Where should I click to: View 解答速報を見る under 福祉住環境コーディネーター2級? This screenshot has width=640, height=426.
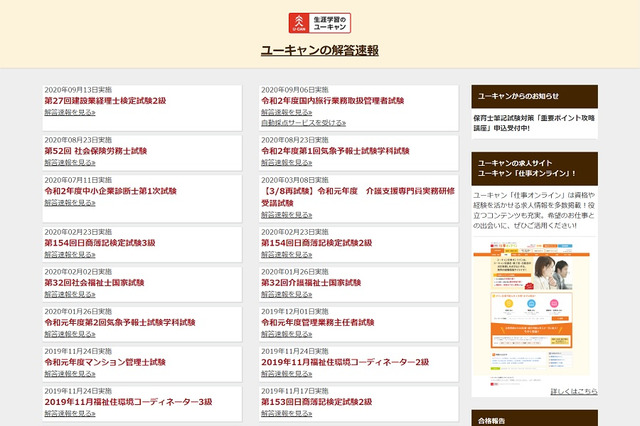point(287,373)
